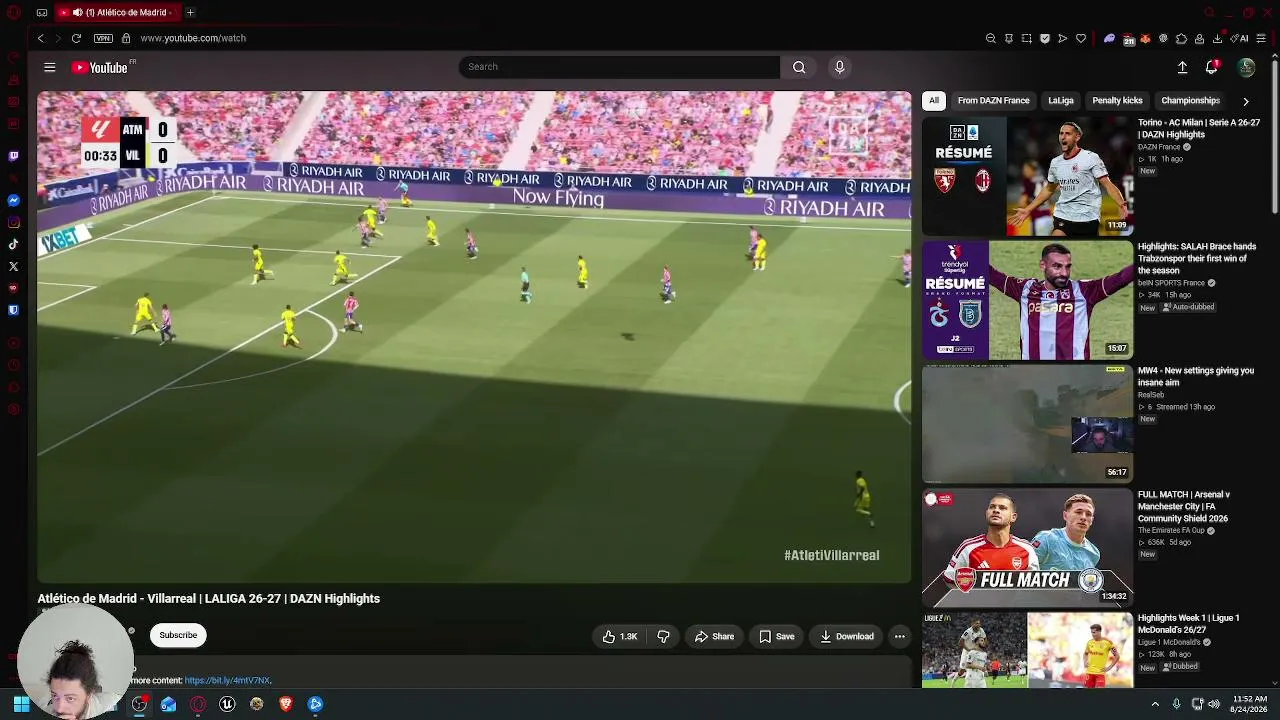Share the video
This screenshot has width=1280, height=720.
[714, 636]
